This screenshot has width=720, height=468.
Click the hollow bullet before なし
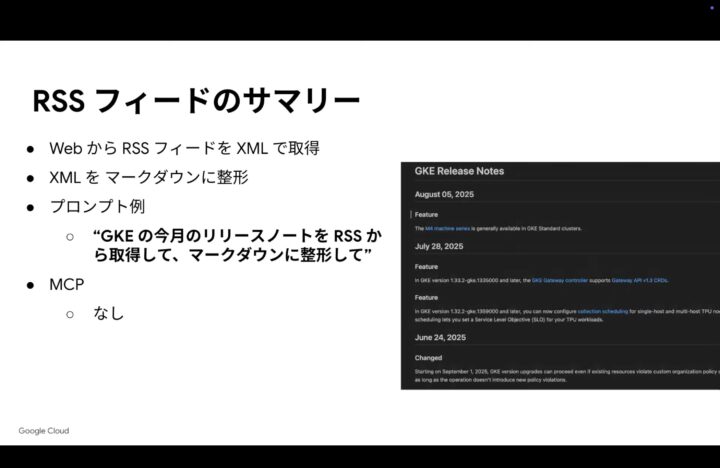[70, 314]
